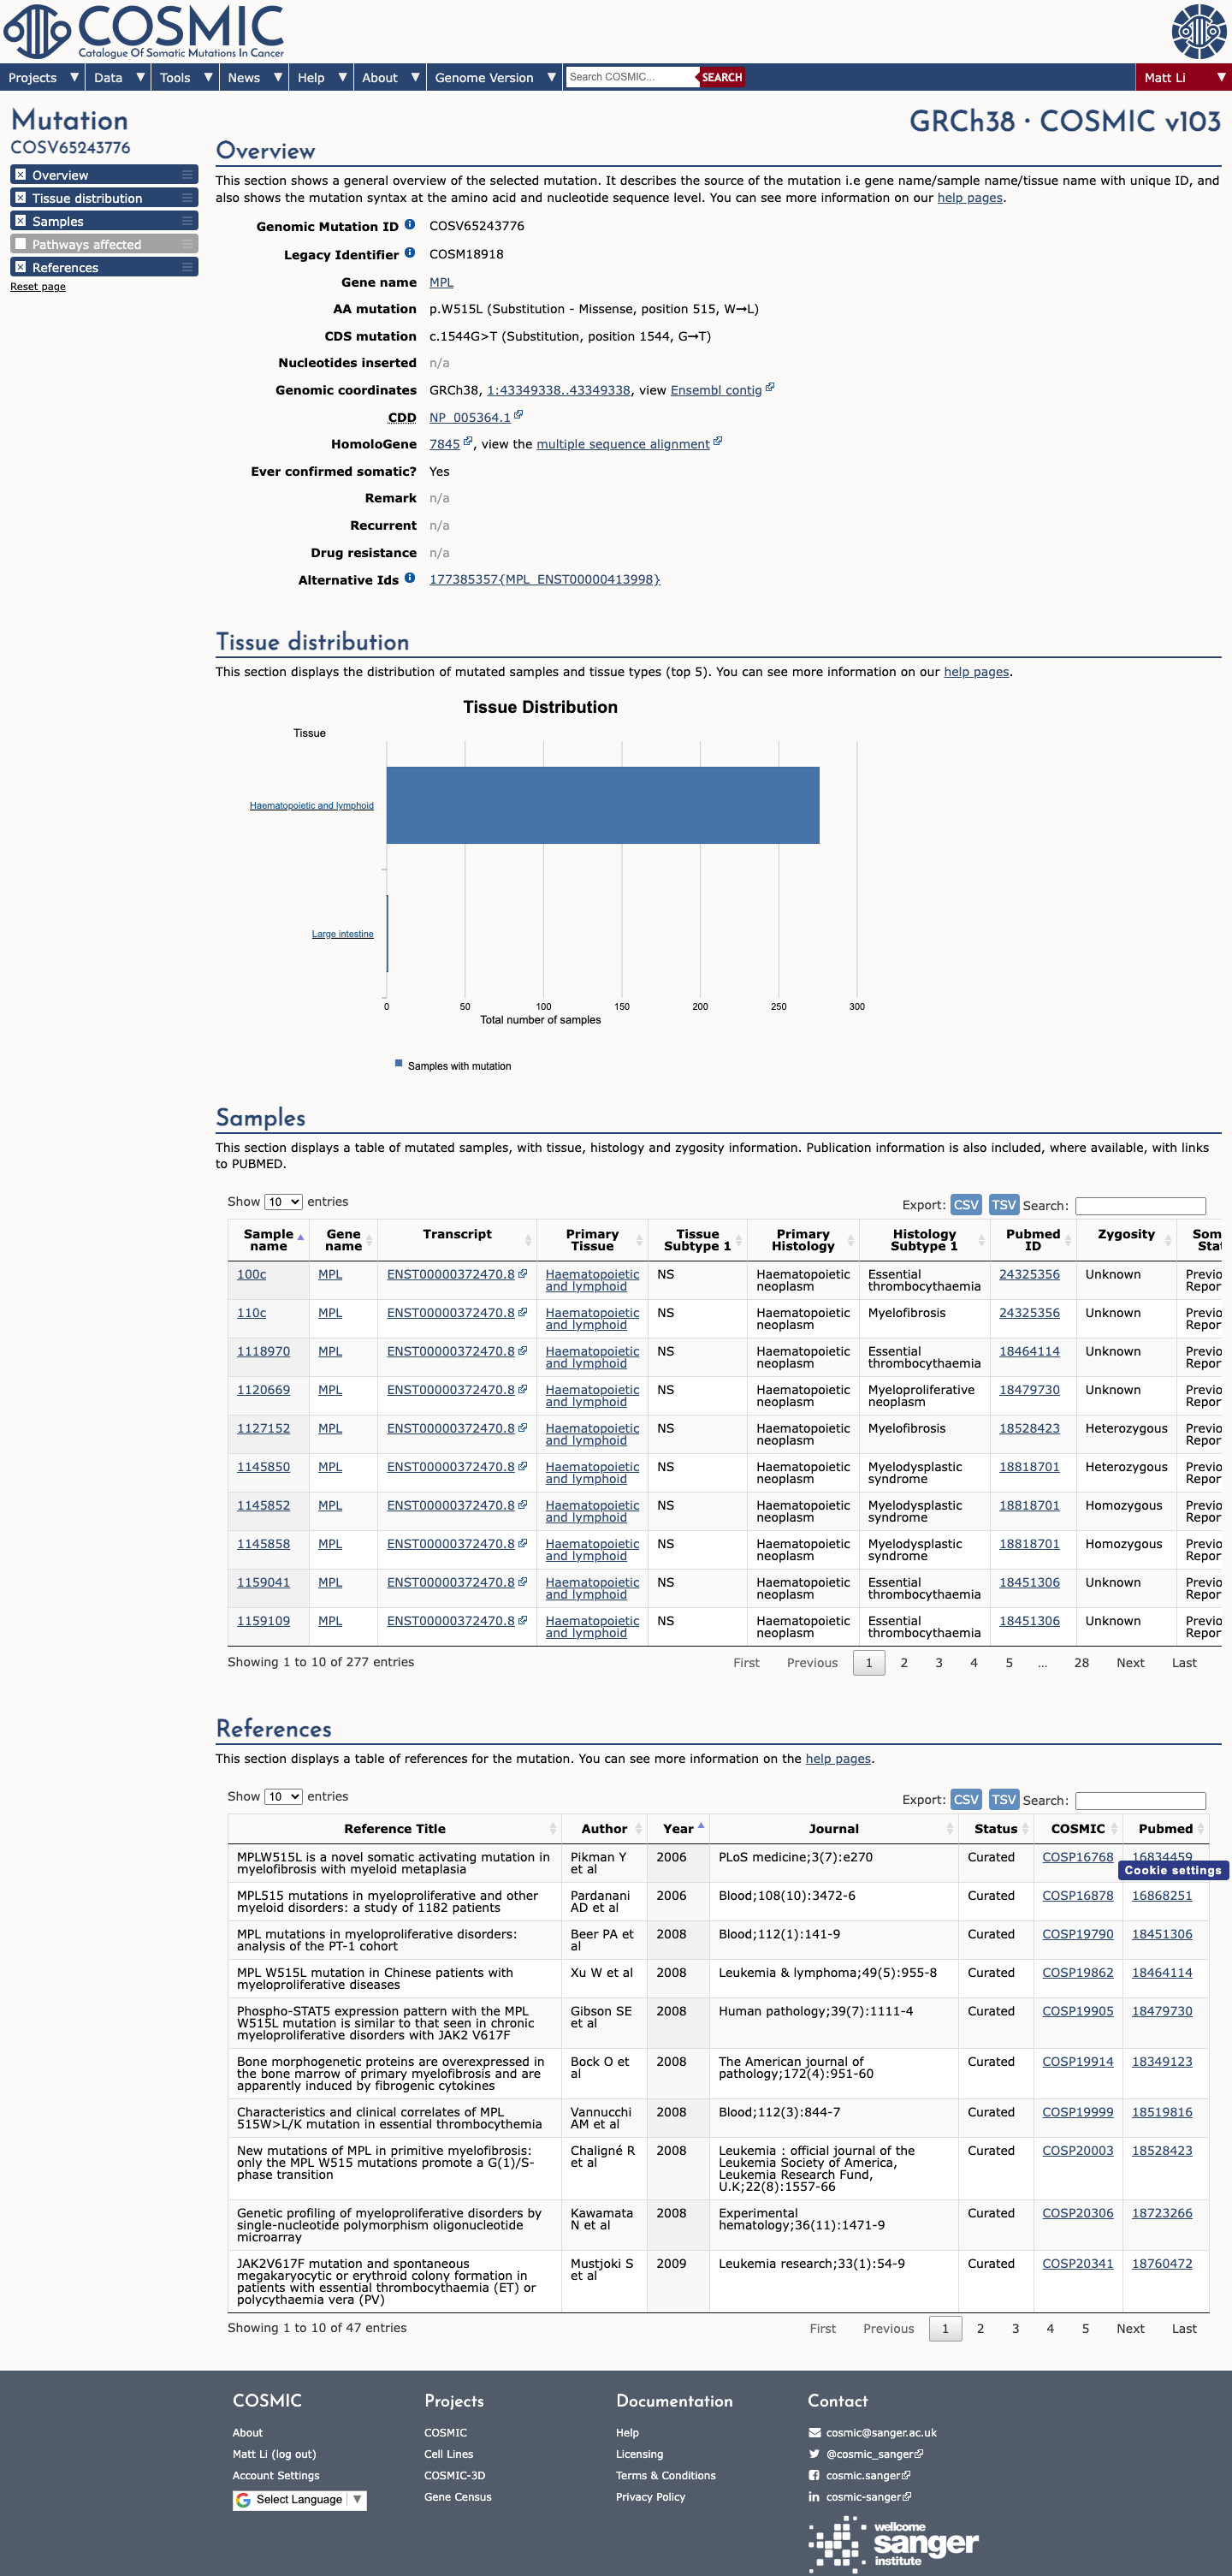
Task: Expand the Genome Version menu
Action: [495, 77]
